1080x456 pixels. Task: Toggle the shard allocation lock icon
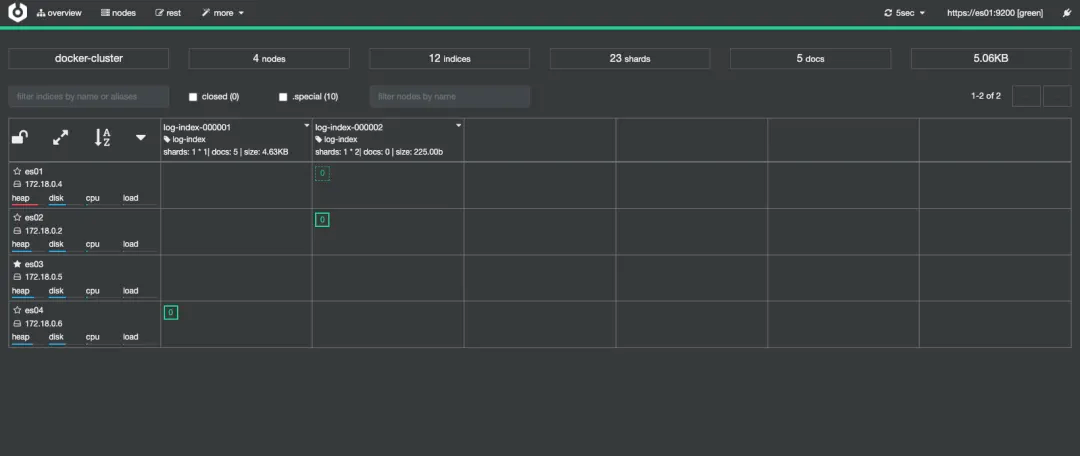click(20, 138)
